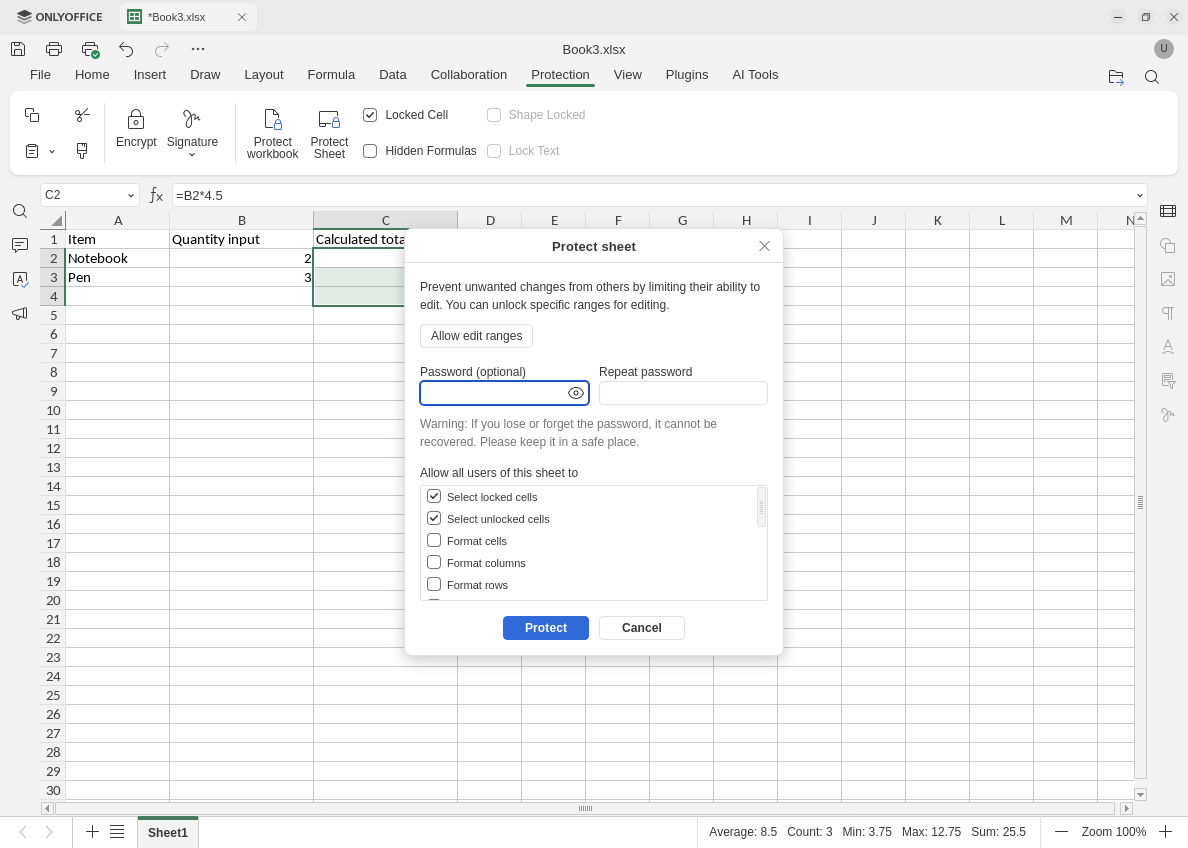Click the Password (optional) field

[x=505, y=393]
